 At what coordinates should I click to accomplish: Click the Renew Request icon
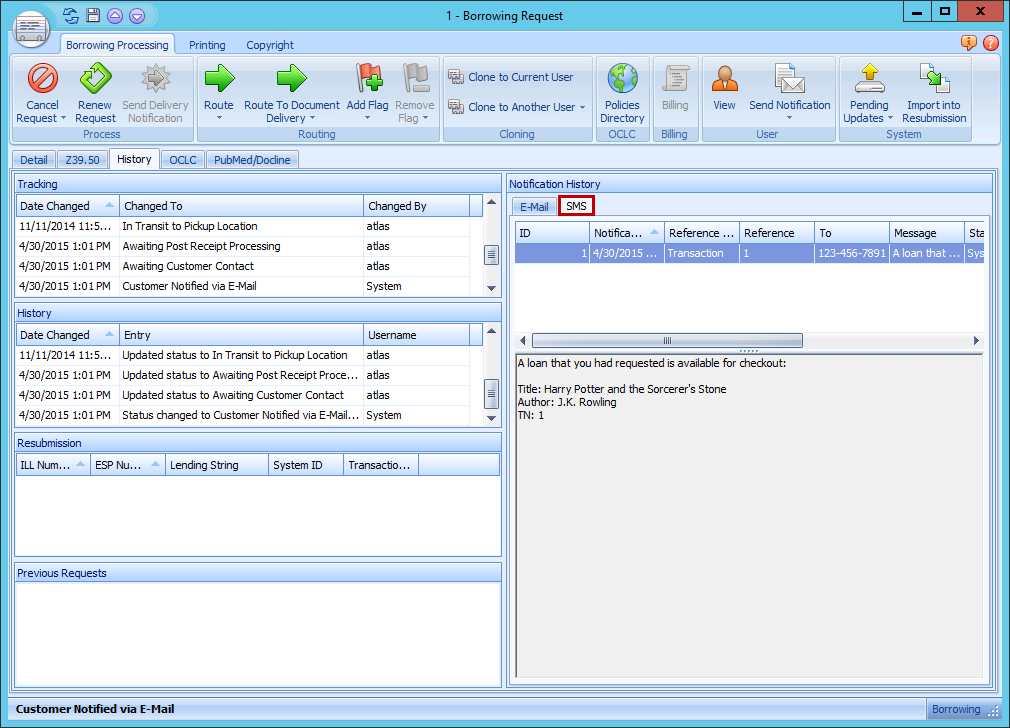(95, 79)
